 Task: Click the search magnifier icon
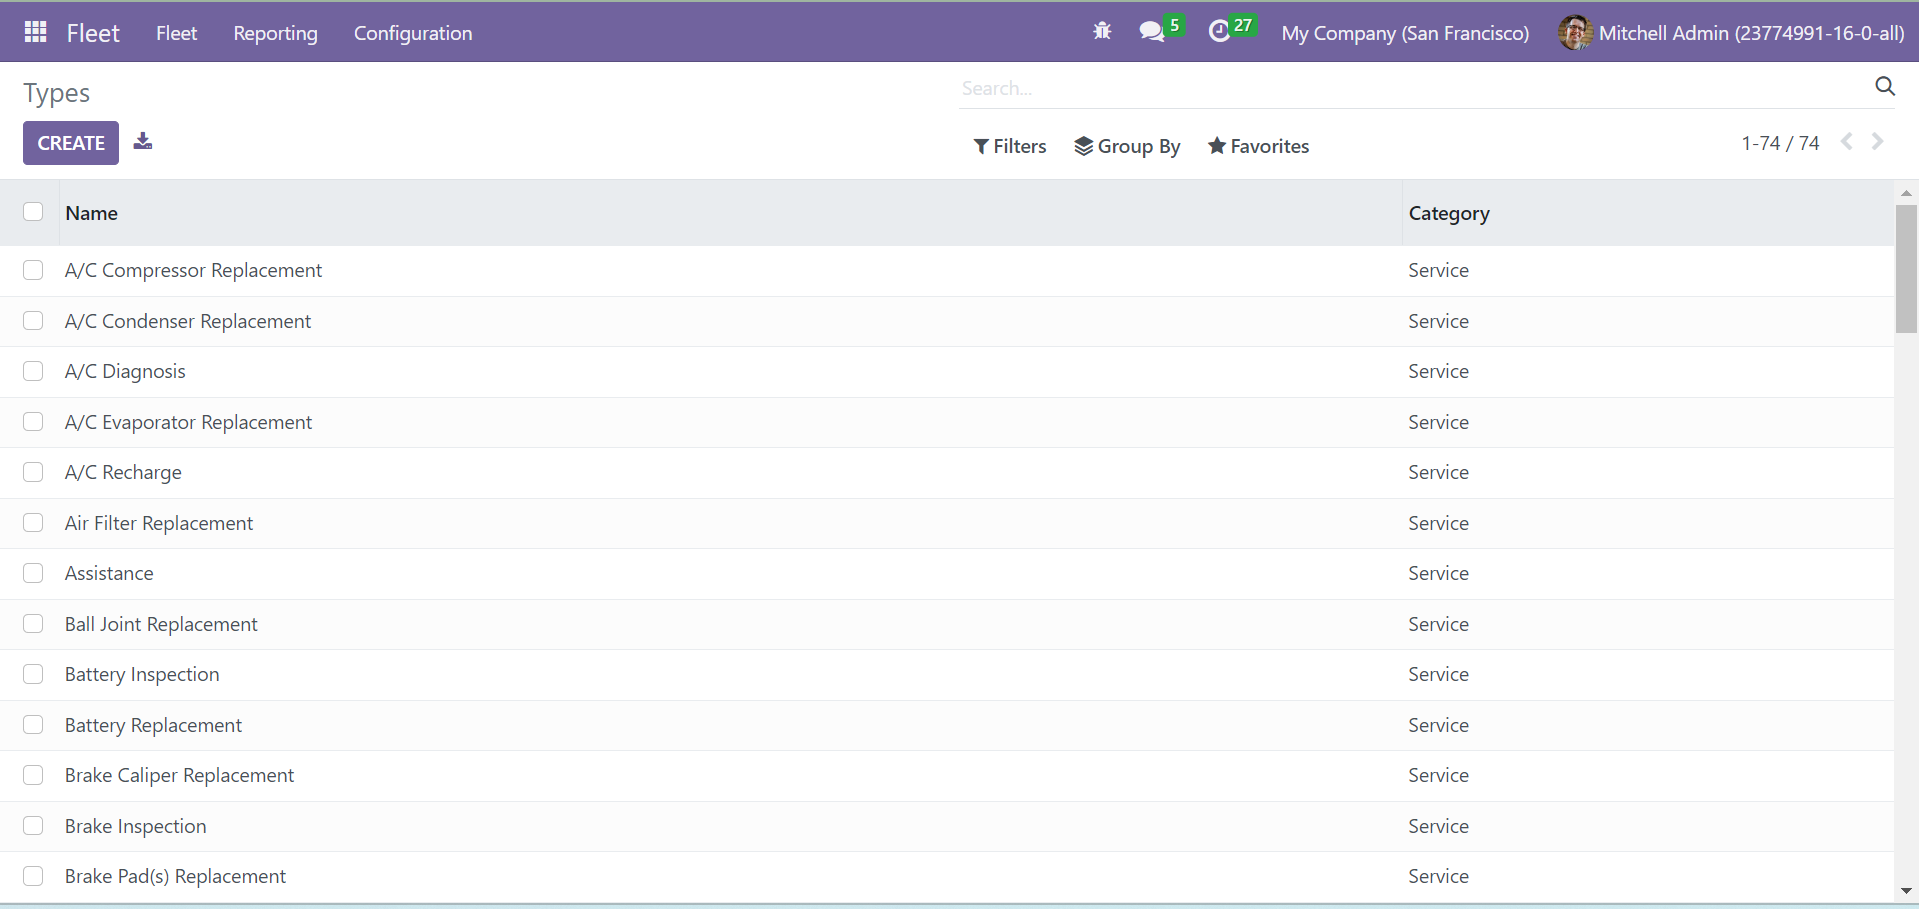point(1885,86)
